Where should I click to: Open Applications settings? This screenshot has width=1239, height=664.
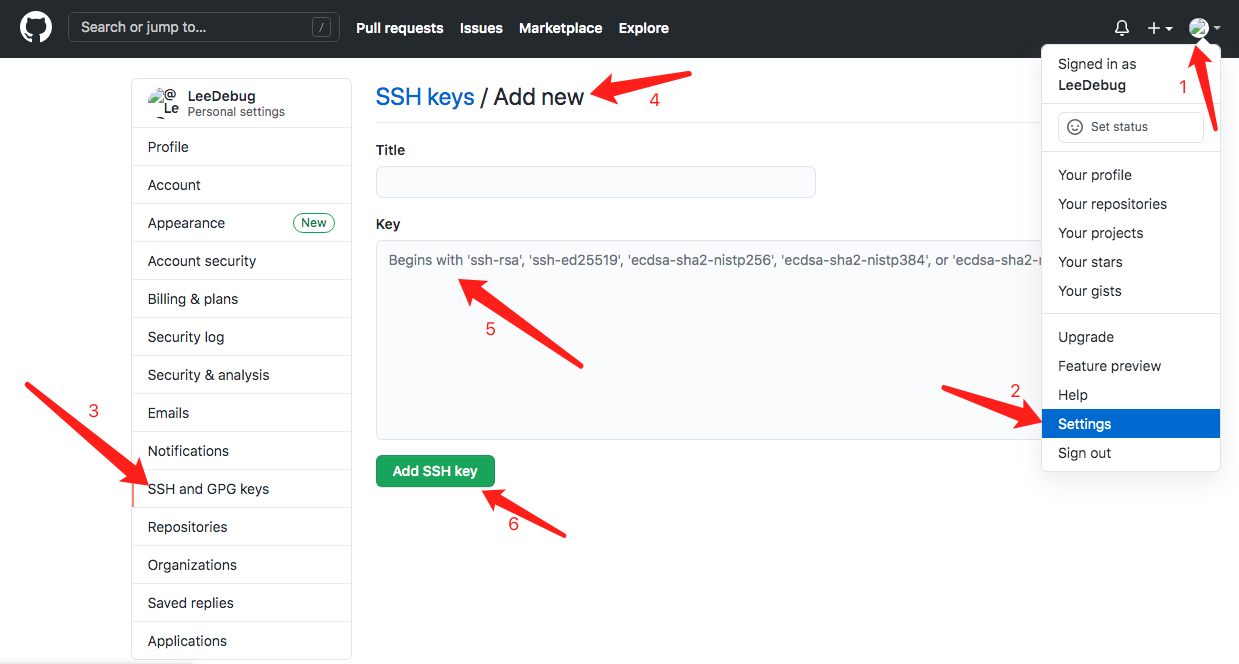241,641
